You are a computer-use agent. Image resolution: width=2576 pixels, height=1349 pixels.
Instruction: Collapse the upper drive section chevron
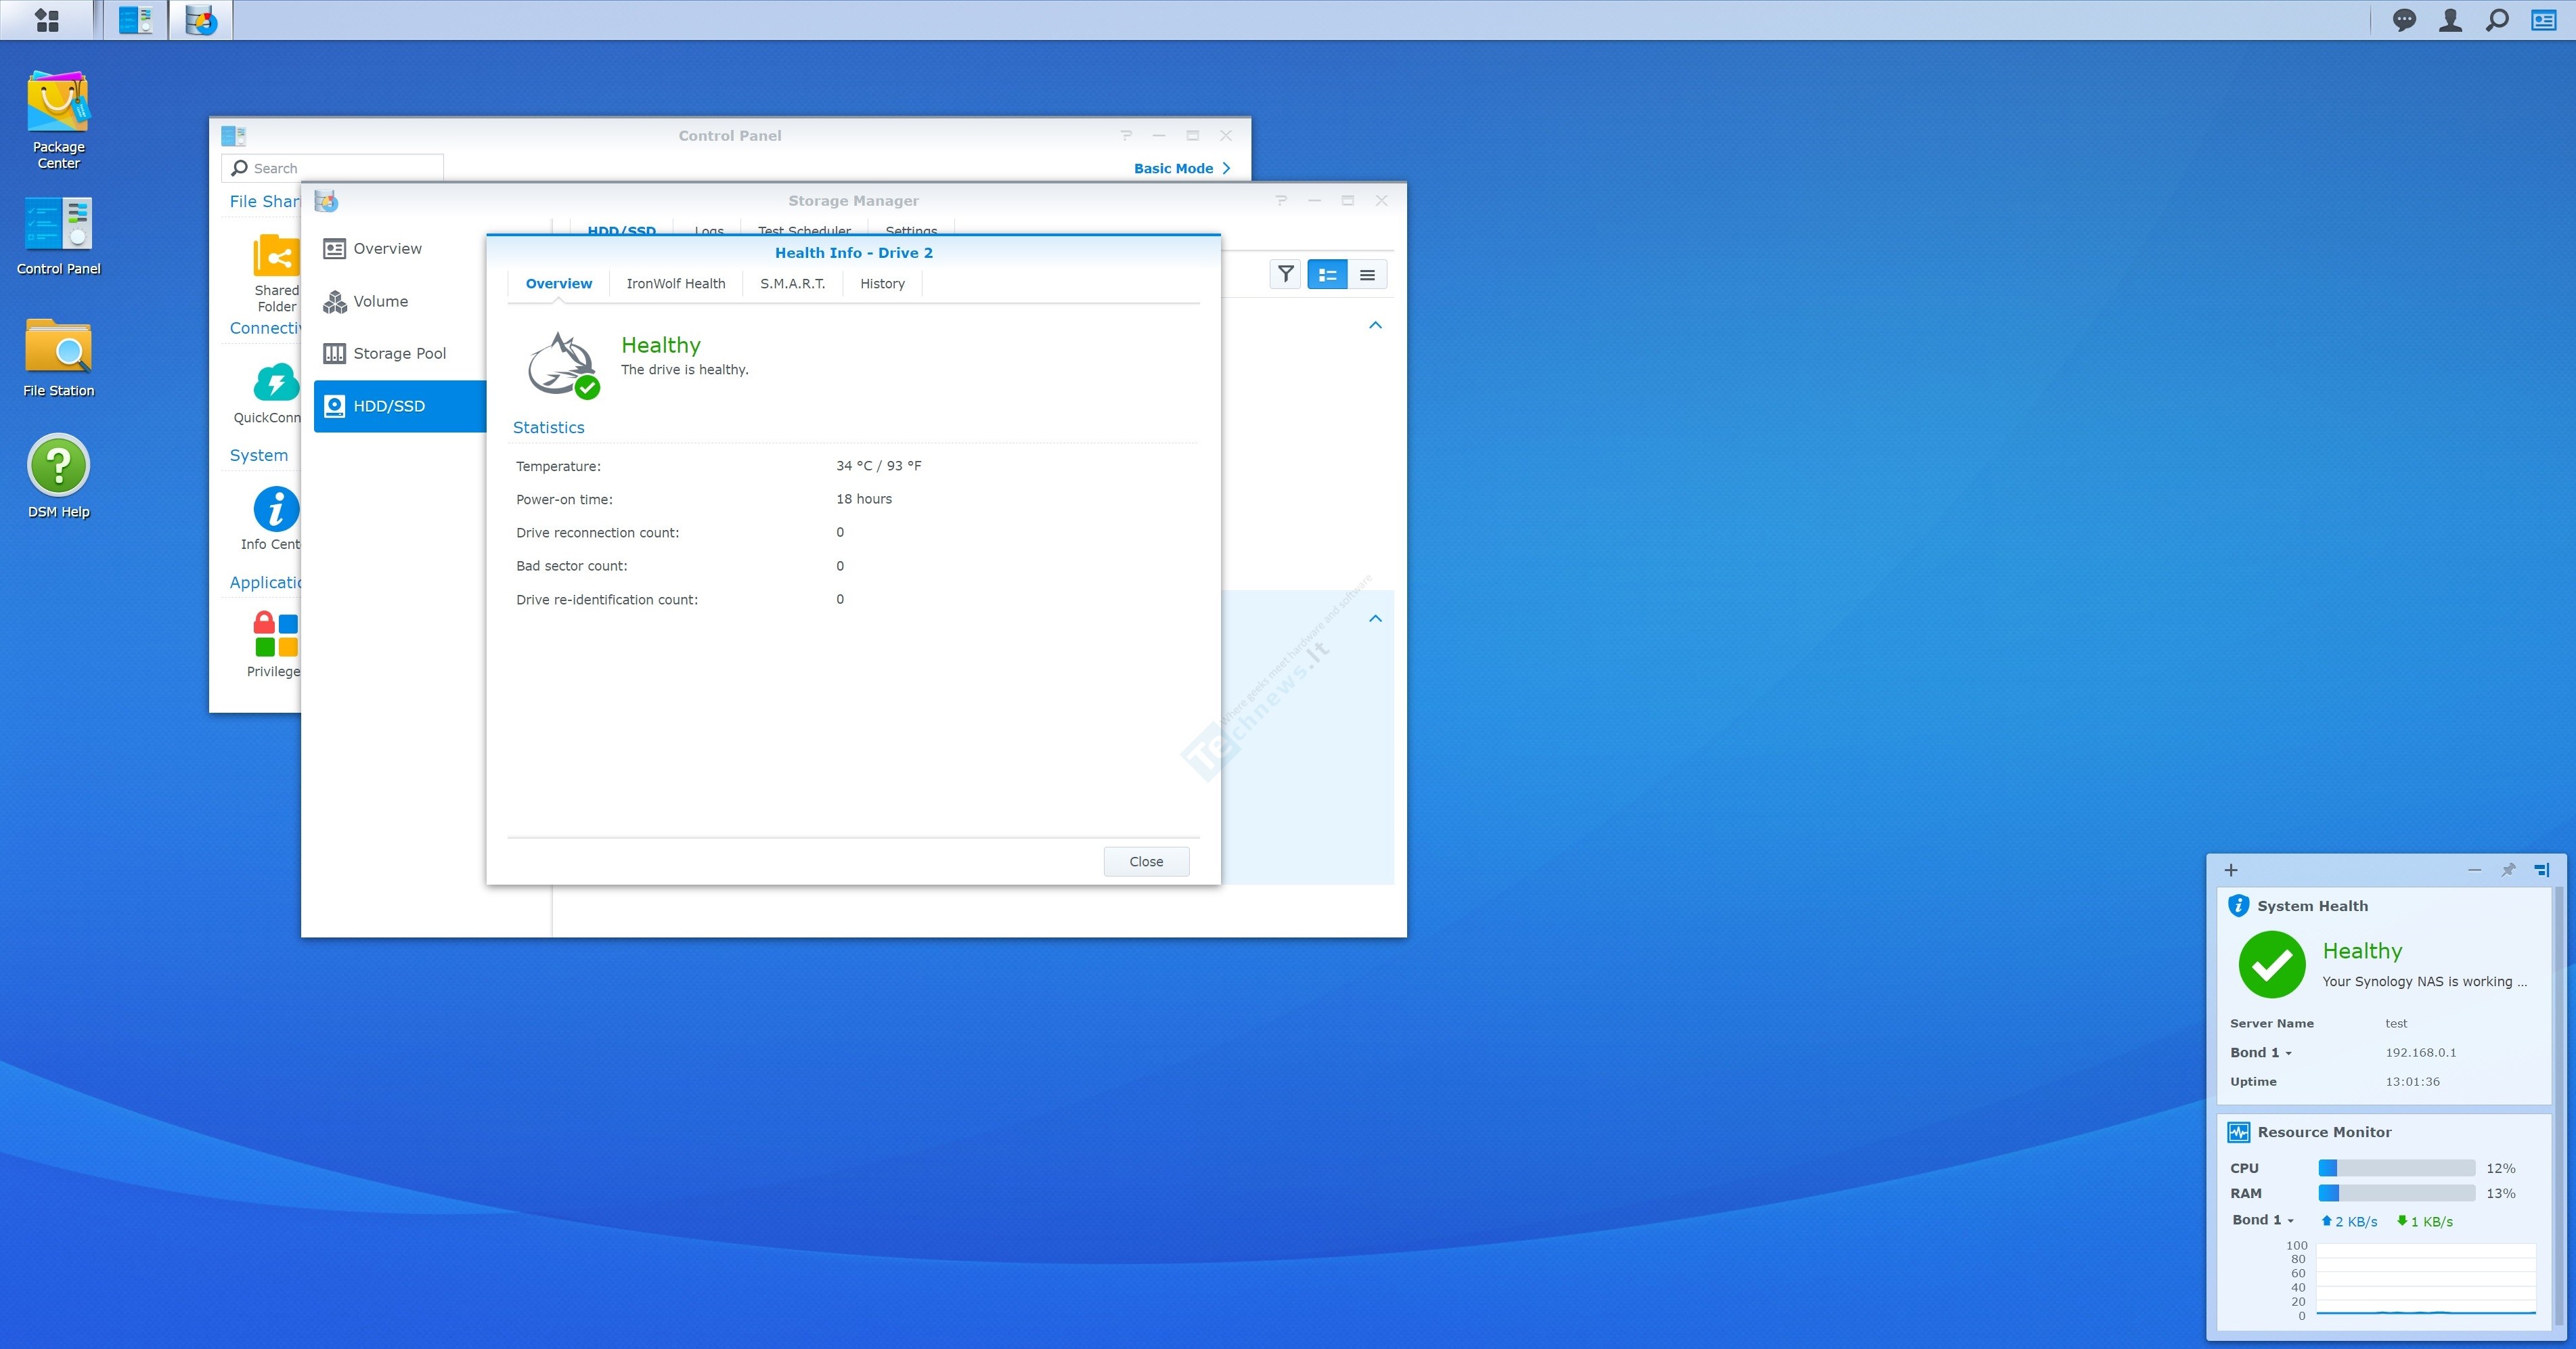pyautogui.click(x=1375, y=325)
